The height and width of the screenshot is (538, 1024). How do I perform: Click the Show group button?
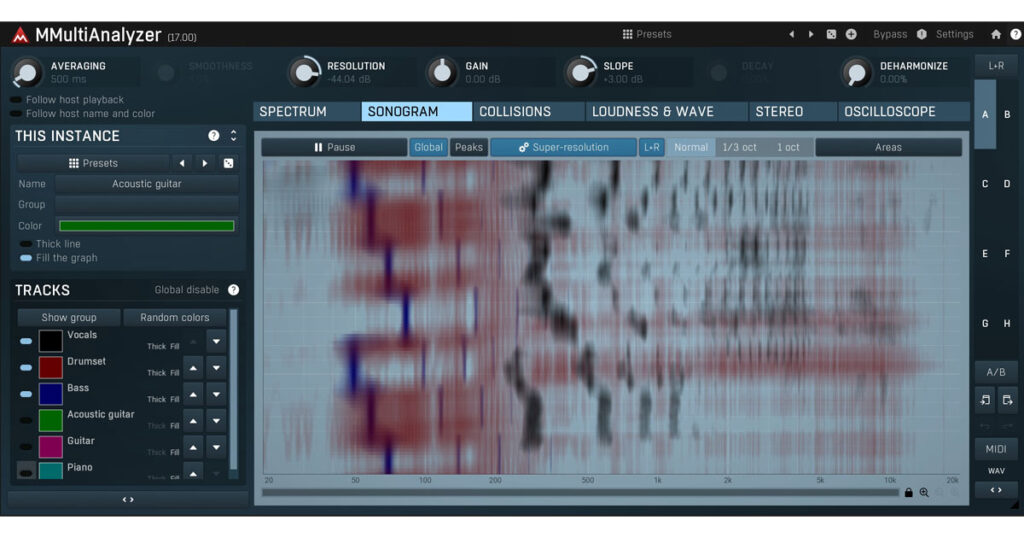[x=69, y=317]
